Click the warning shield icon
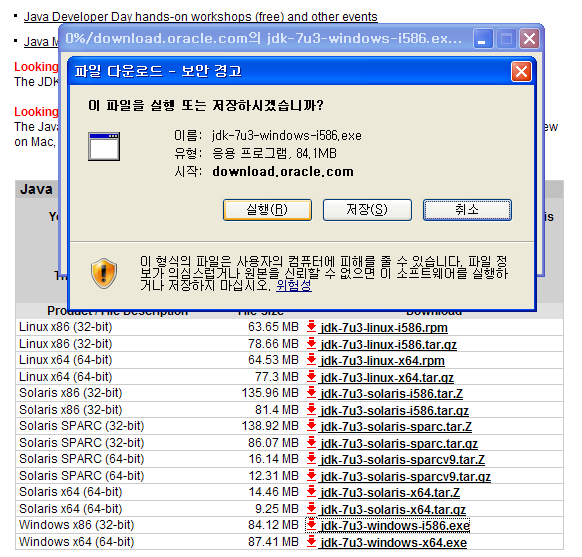Screen dimensions: 582x557 tap(104, 273)
